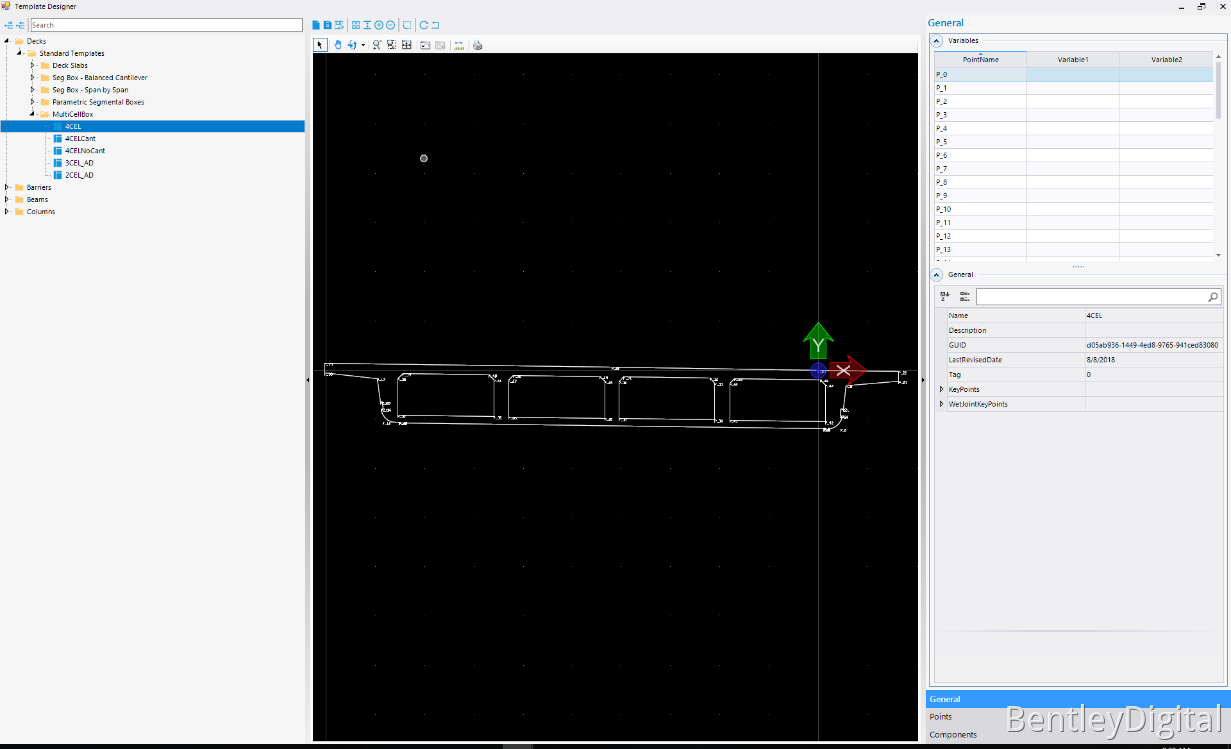Switch to the General tab
This screenshot has height=749, width=1231.
pyautogui.click(x=1078, y=699)
